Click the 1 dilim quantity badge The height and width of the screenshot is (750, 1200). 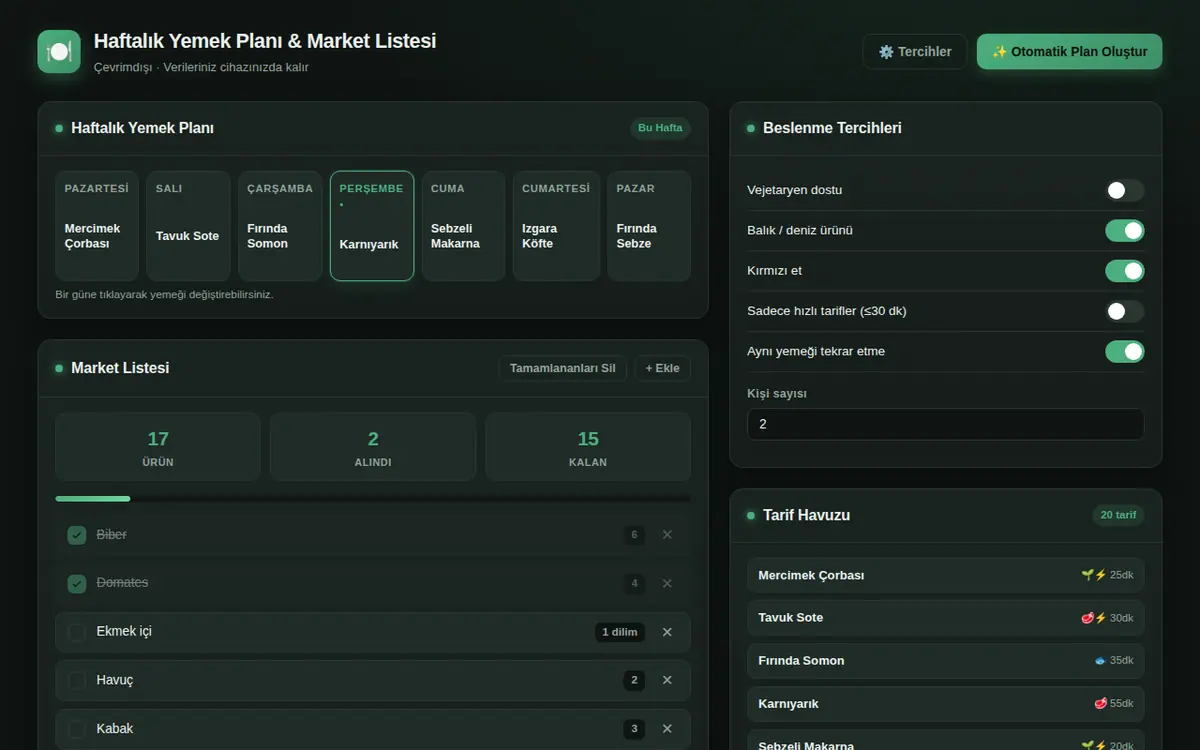[620, 632]
